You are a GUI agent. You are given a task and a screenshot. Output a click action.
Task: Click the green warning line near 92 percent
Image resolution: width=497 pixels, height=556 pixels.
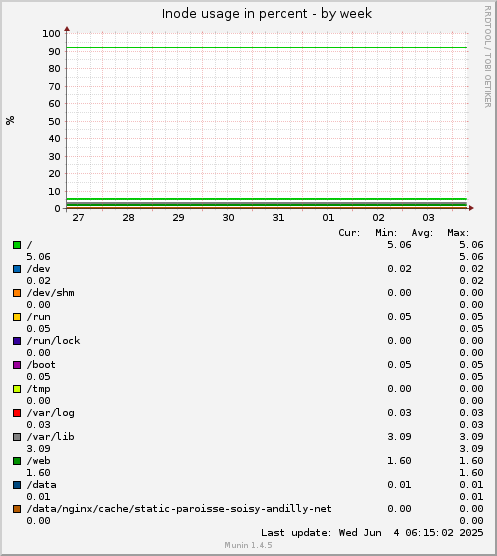pos(267,47)
